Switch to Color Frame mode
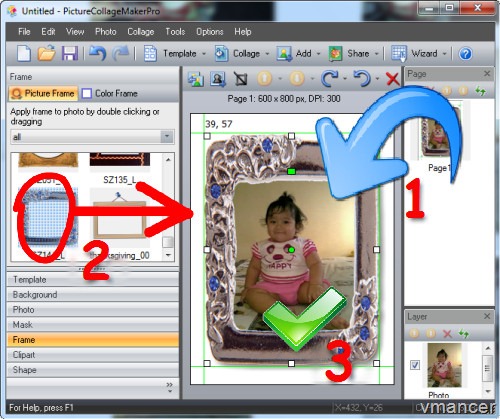Viewport: 500px width, 419px height. [110, 93]
